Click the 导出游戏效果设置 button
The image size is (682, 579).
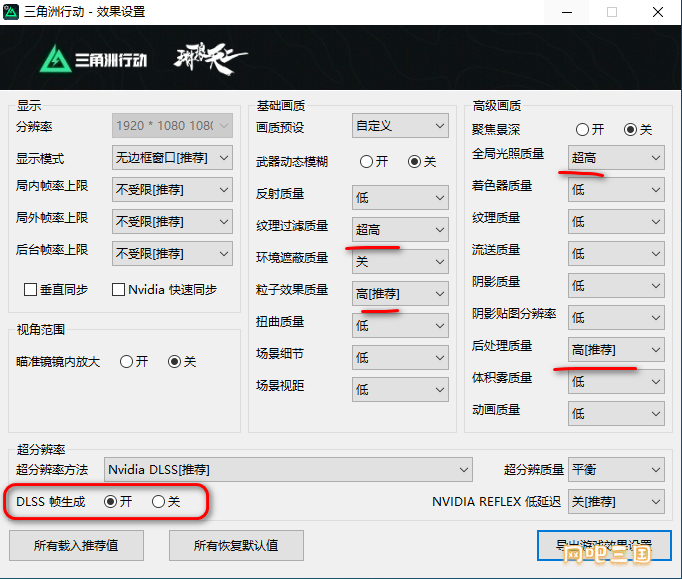point(604,546)
